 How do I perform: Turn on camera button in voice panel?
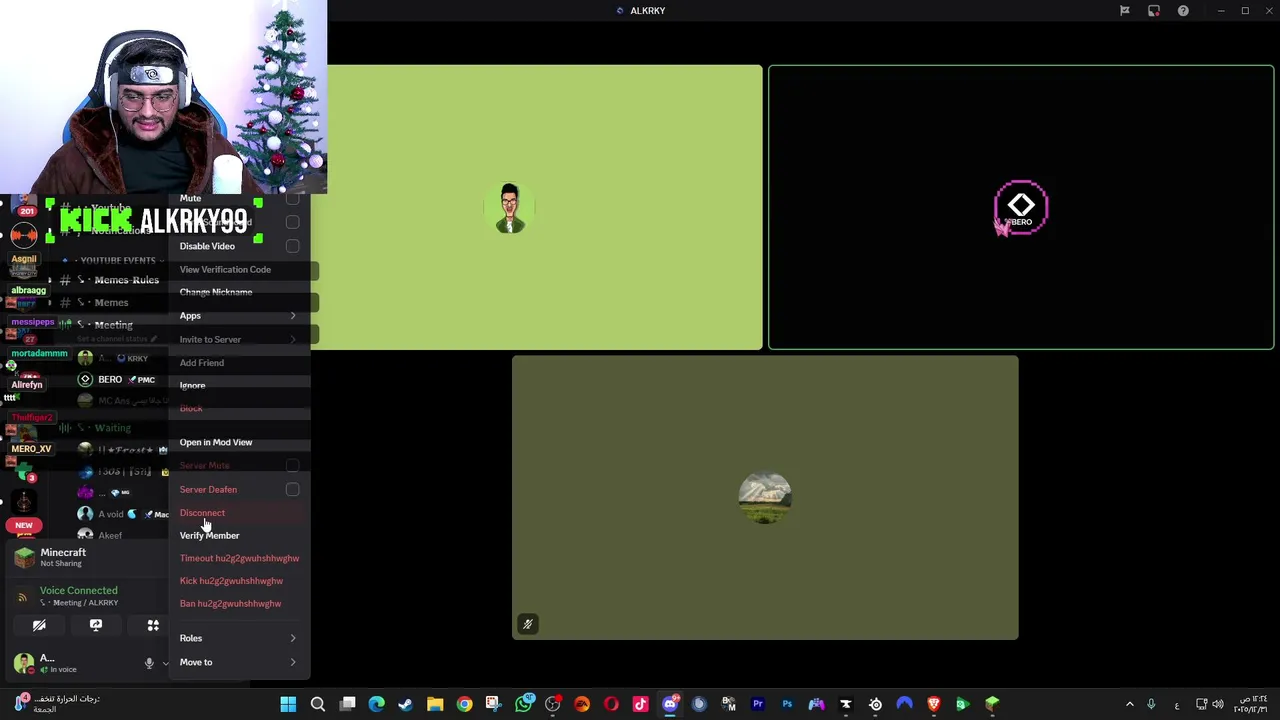pyautogui.click(x=39, y=625)
